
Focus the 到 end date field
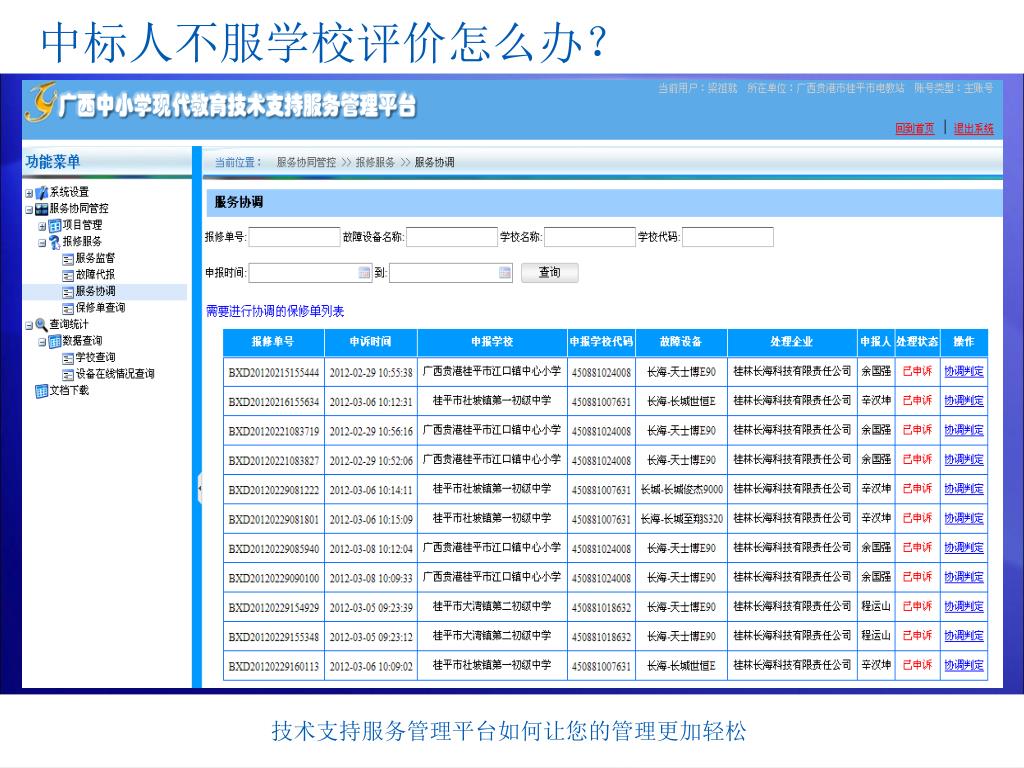(x=451, y=272)
